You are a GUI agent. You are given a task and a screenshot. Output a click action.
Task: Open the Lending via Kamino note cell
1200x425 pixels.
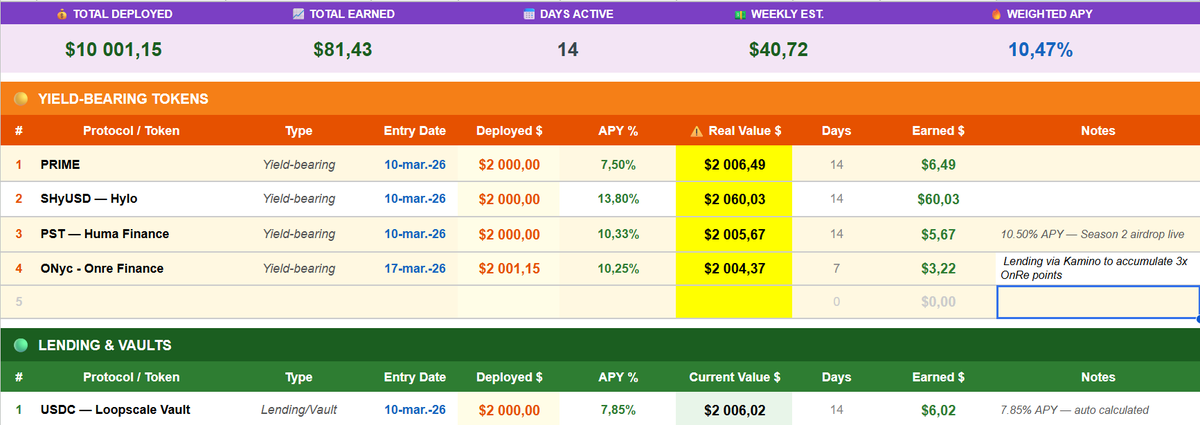tap(1098, 268)
